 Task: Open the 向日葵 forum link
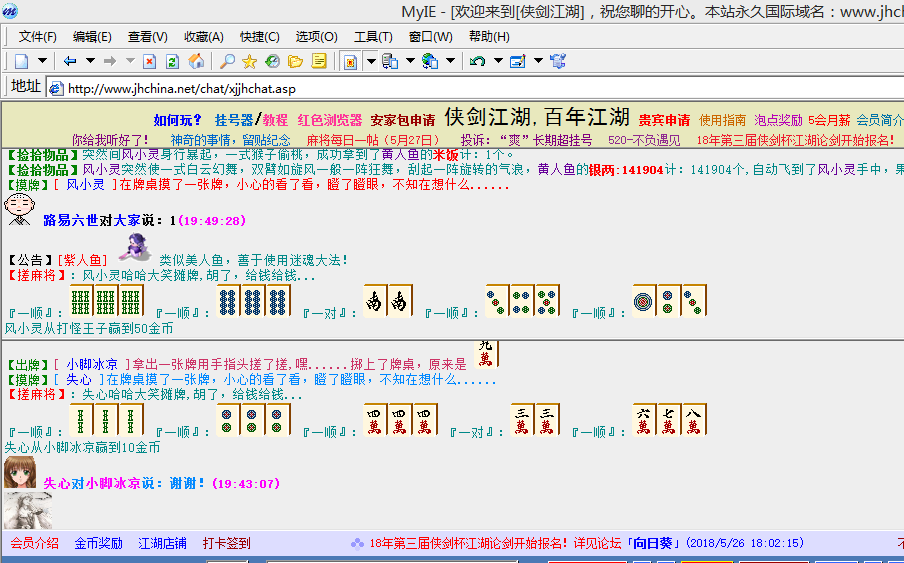point(653,543)
